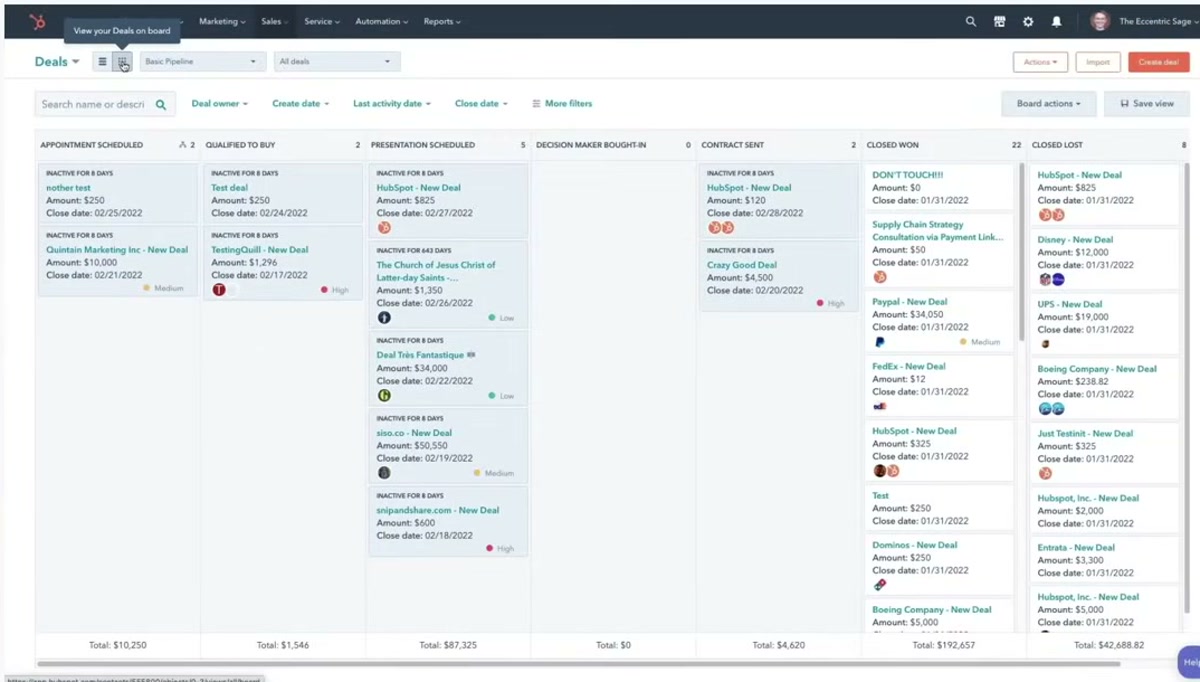Open the Crazy Good Deal link
Viewport: 1200px width, 682px height.
coord(741,265)
